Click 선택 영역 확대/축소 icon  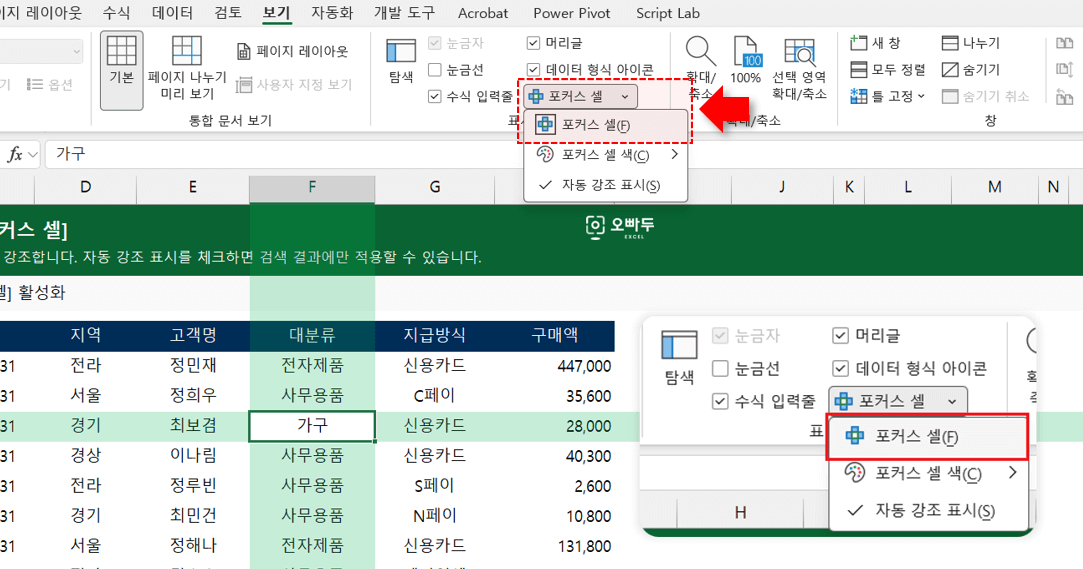click(x=799, y=52)
